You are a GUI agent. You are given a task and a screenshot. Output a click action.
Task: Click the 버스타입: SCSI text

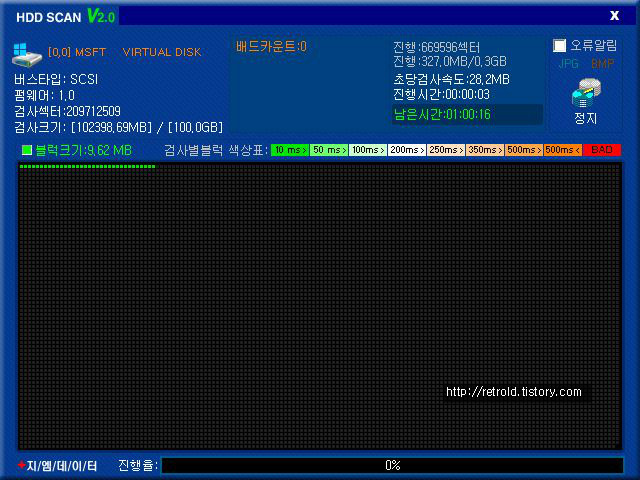click(56, 79)
